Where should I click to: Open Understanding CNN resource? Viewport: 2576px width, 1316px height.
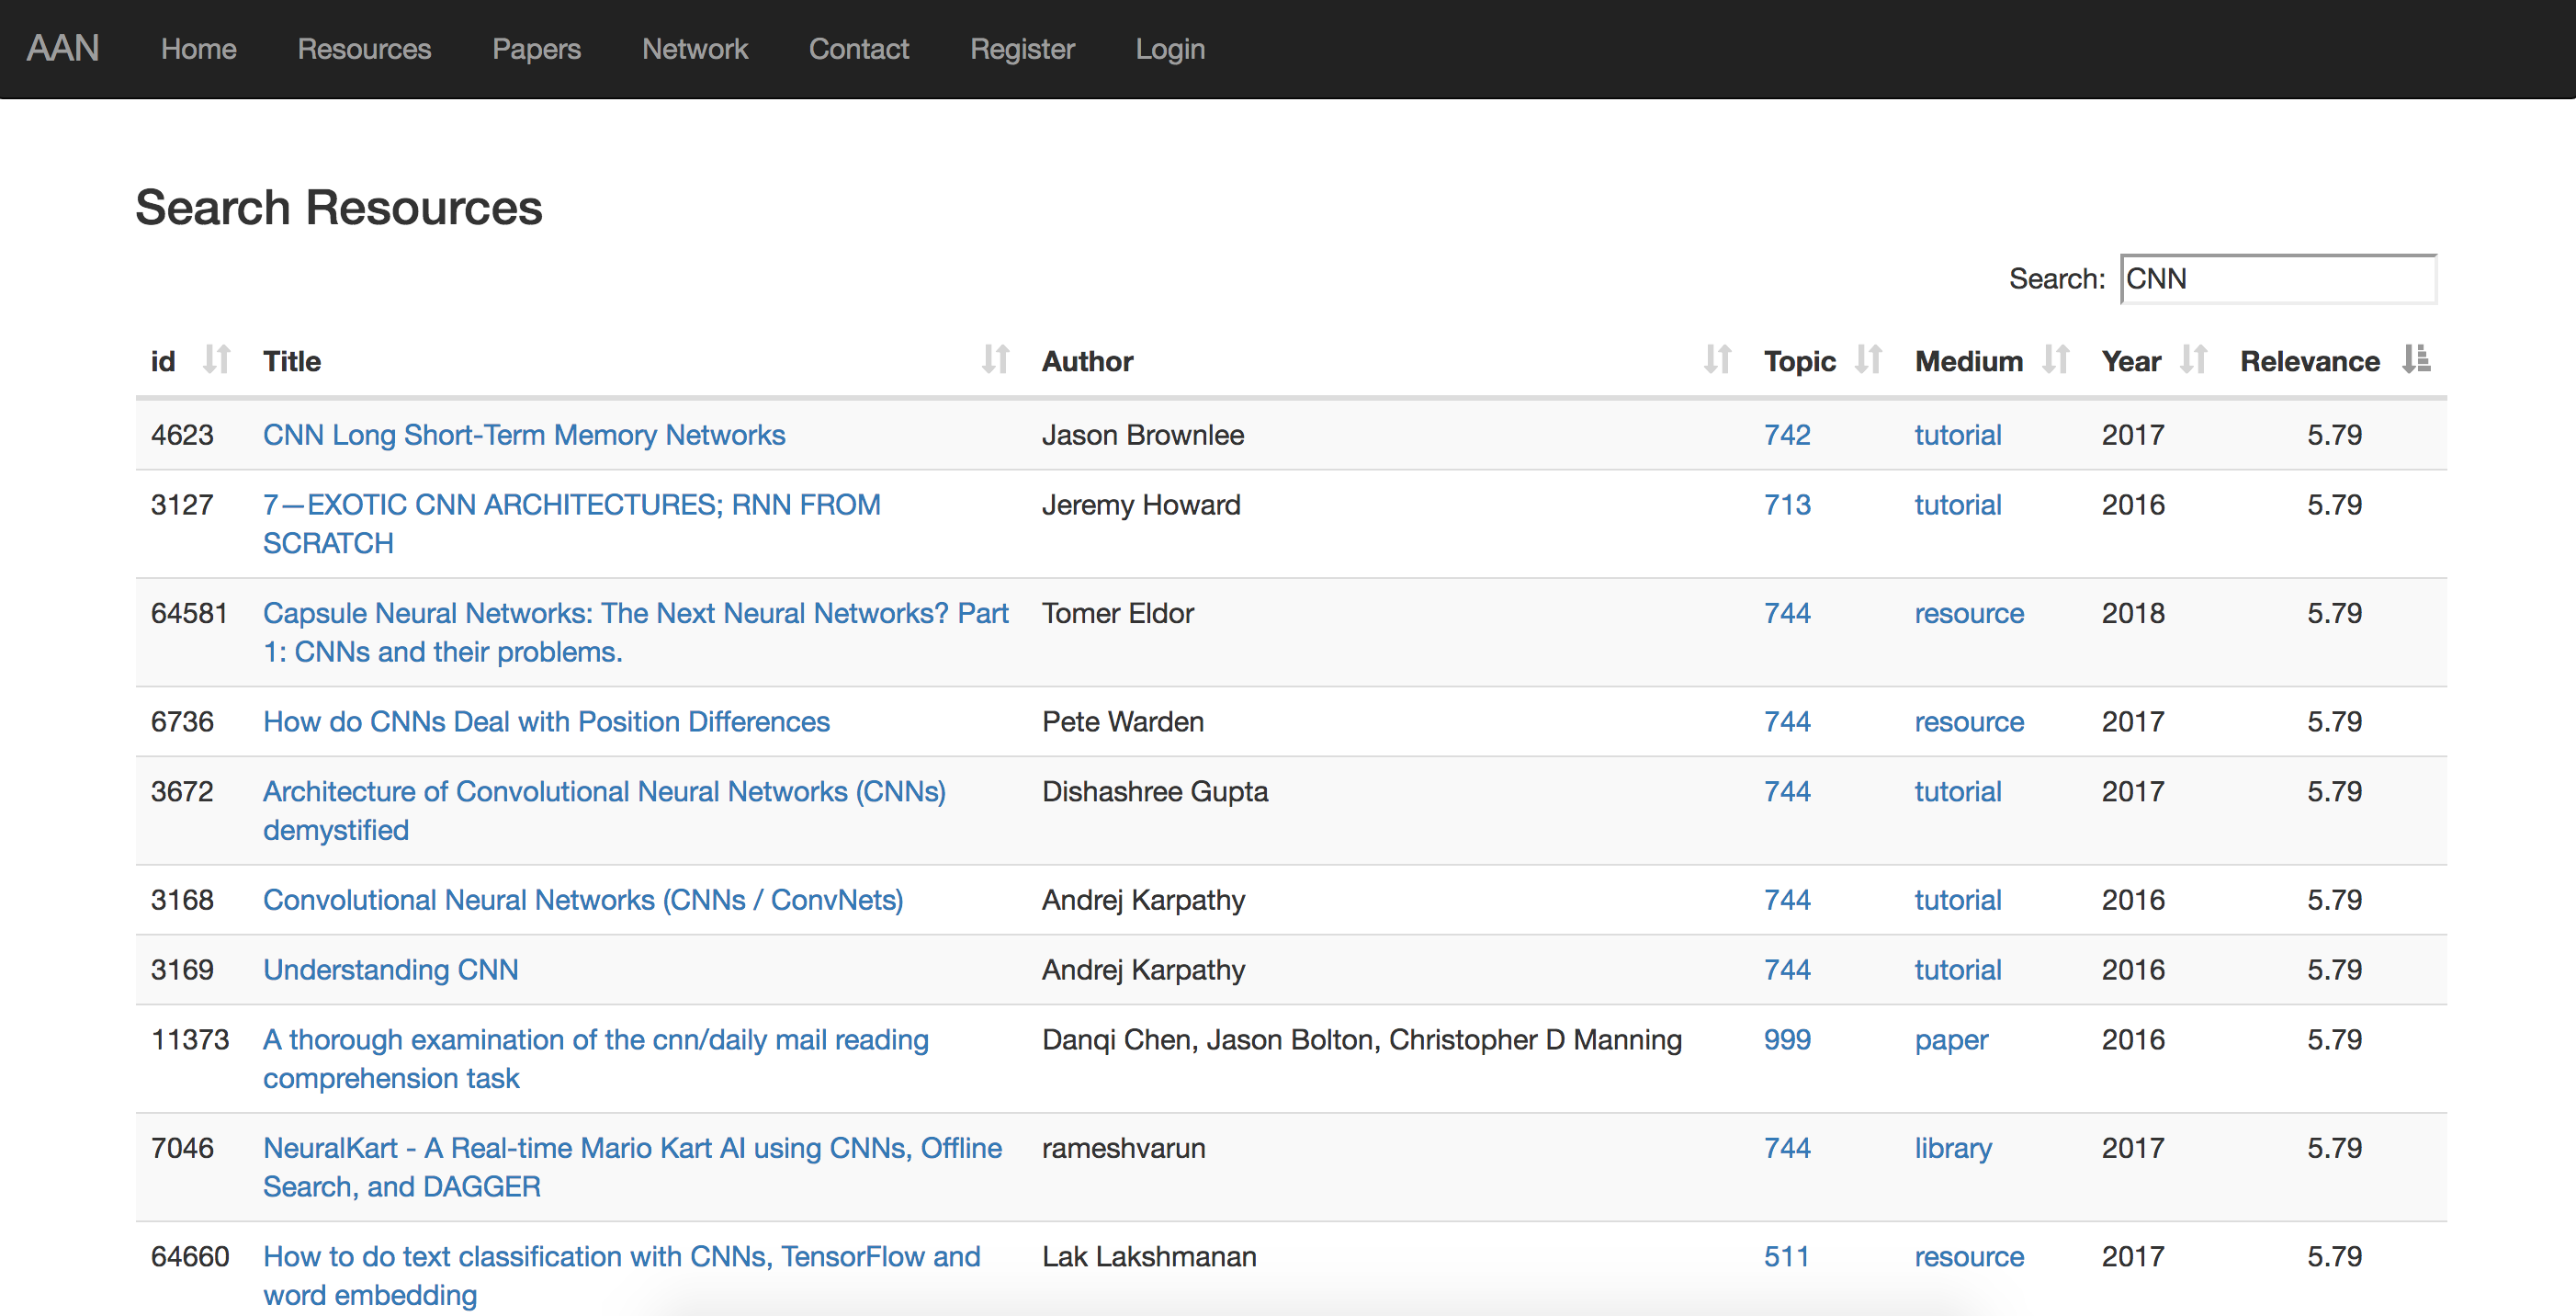coord(390,970)
